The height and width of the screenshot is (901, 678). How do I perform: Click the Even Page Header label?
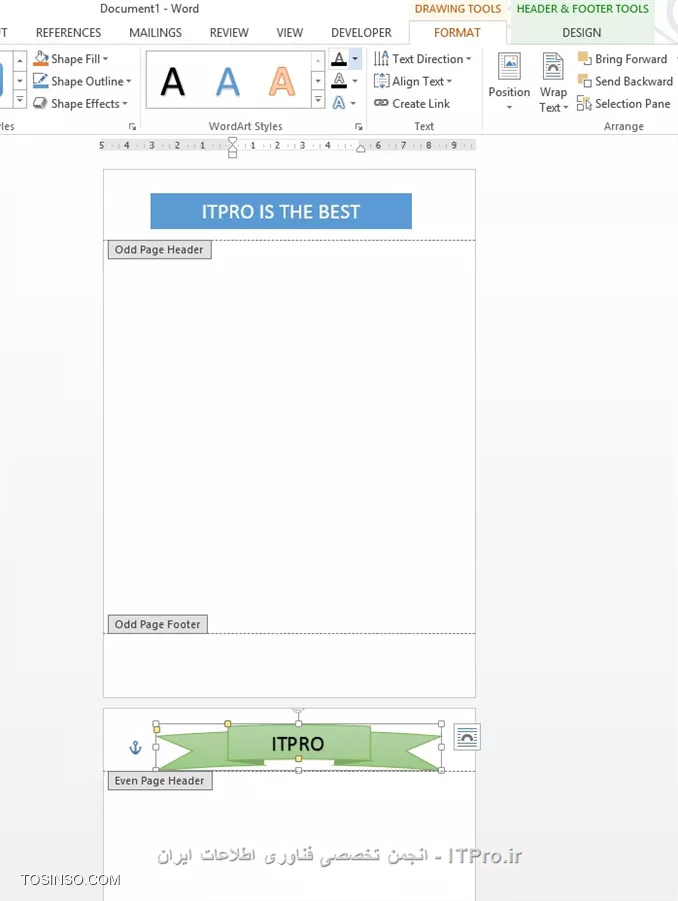(x=160, y=781)
